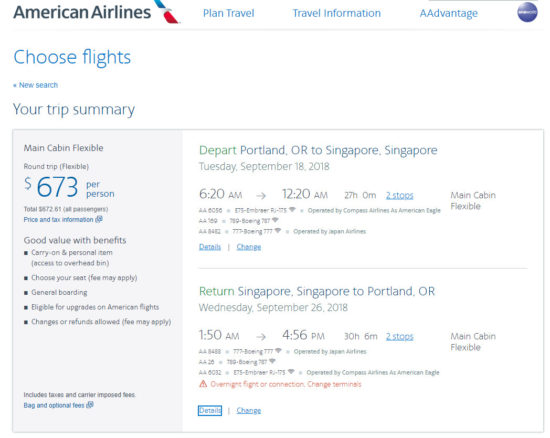Image resolution: width=550 pixels, height=438 pixels.
Task: Click the Wi-Fi icon beside AA 26 Boeing 787
Action: (272, 361)
